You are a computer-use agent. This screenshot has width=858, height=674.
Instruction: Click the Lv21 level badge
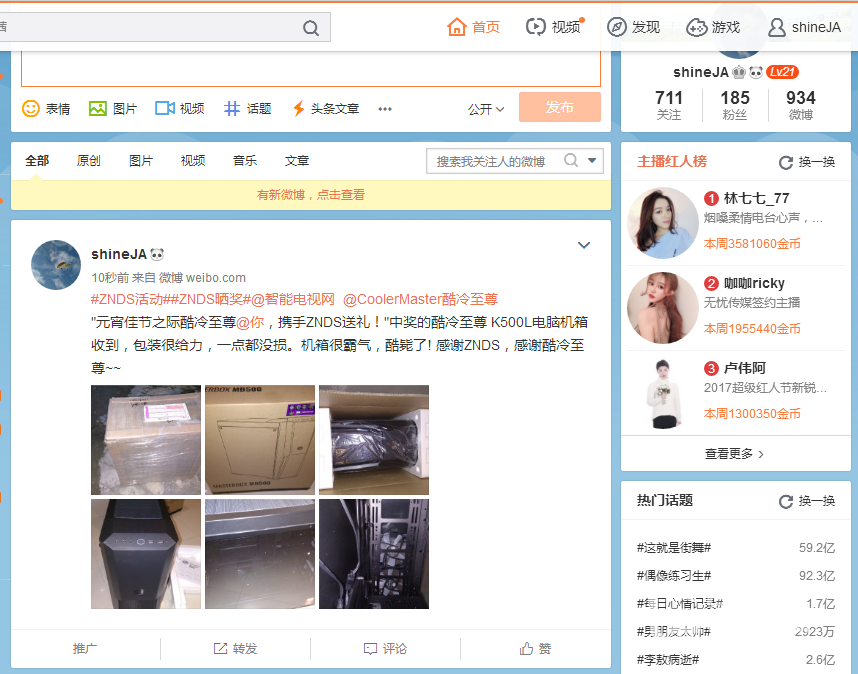click(x=782, y=72)
